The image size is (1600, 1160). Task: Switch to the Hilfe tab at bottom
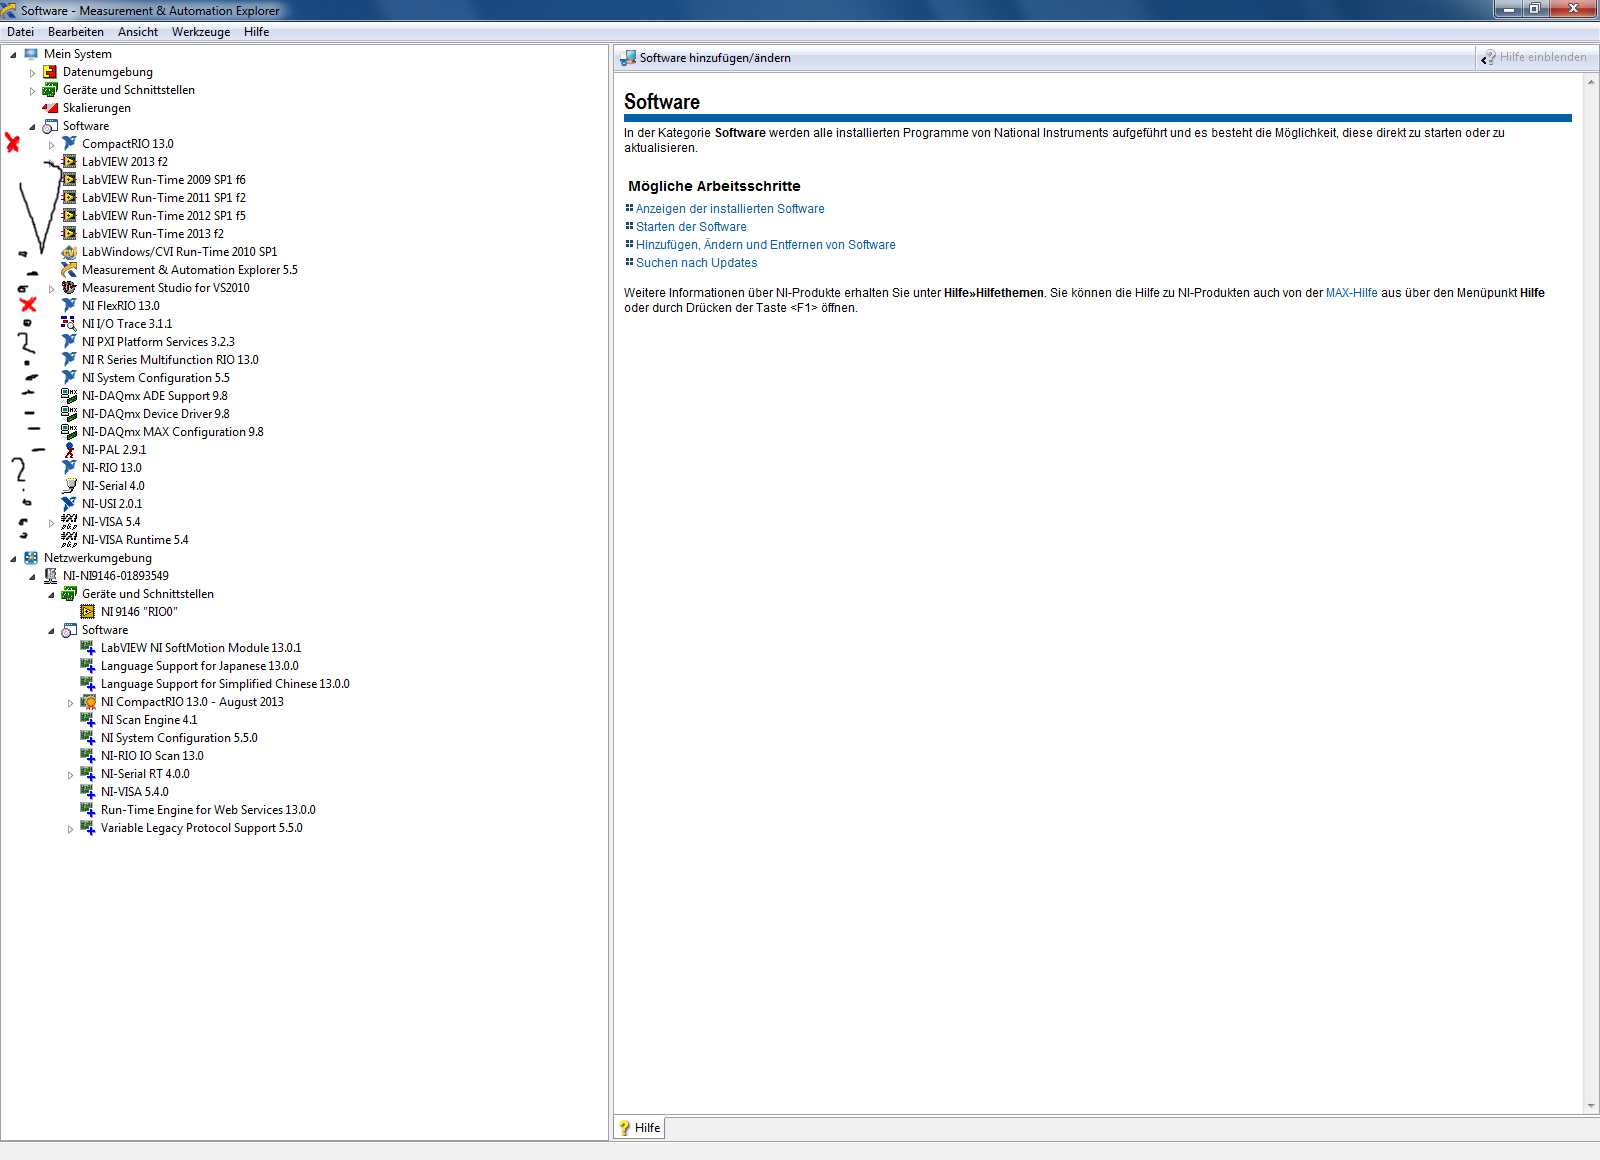(639, 1128)
